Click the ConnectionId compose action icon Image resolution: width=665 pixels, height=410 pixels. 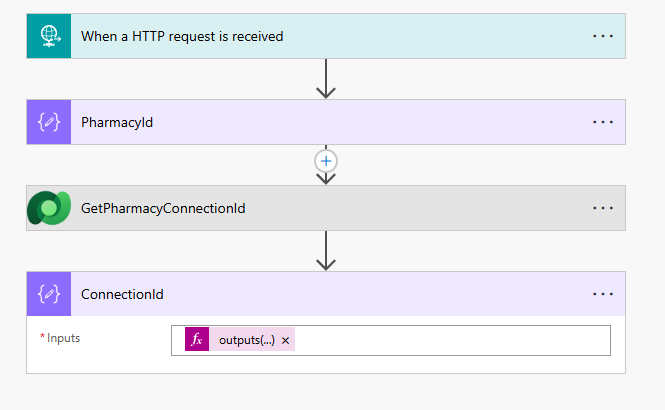pyautogui.click(x=49, y=294)
